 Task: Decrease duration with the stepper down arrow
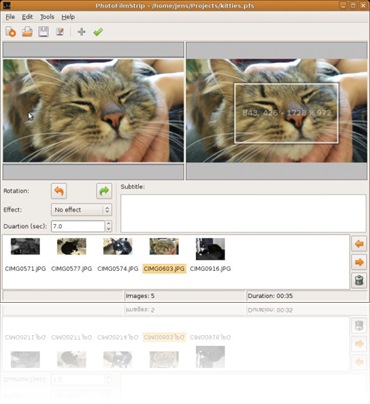tap(108, 229)
